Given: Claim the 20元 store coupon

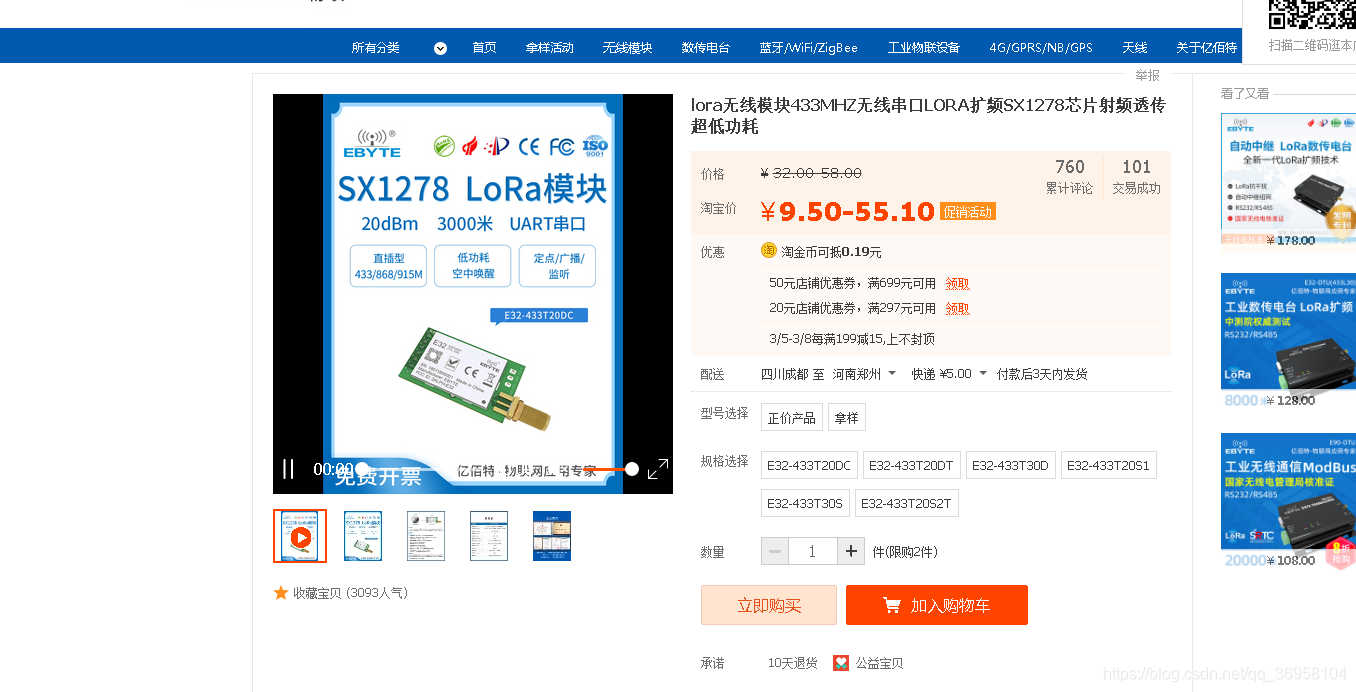Looking at the screenshot, I should (x=957, y=309).
